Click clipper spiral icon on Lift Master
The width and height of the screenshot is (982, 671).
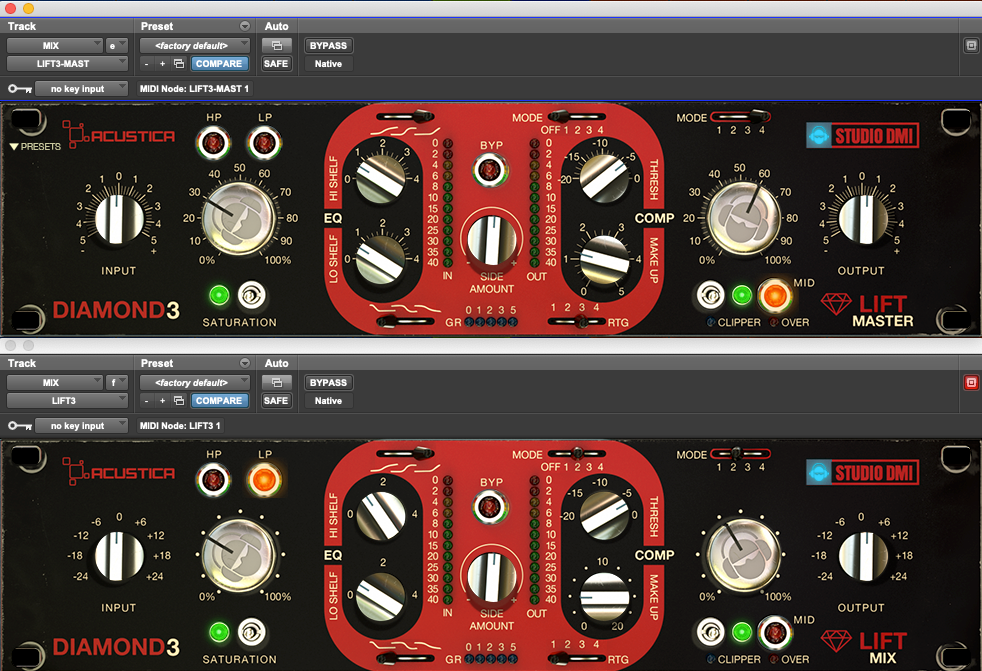[710, 295]
